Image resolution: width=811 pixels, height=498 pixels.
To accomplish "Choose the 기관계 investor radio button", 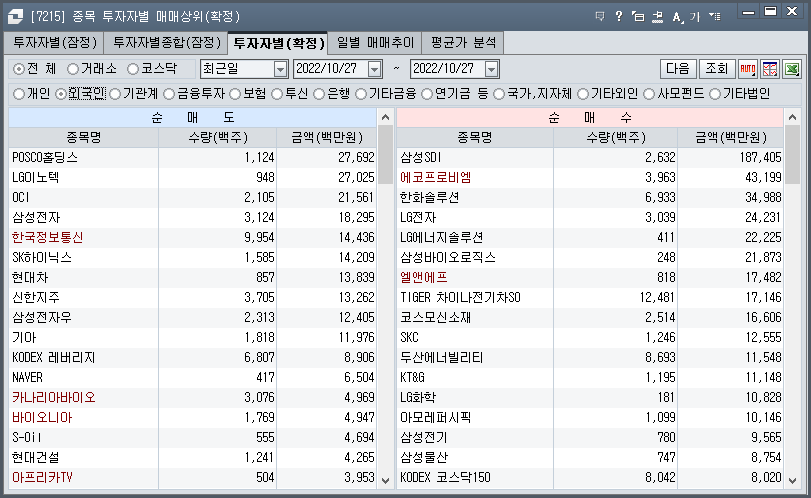I will coord(115,94).
